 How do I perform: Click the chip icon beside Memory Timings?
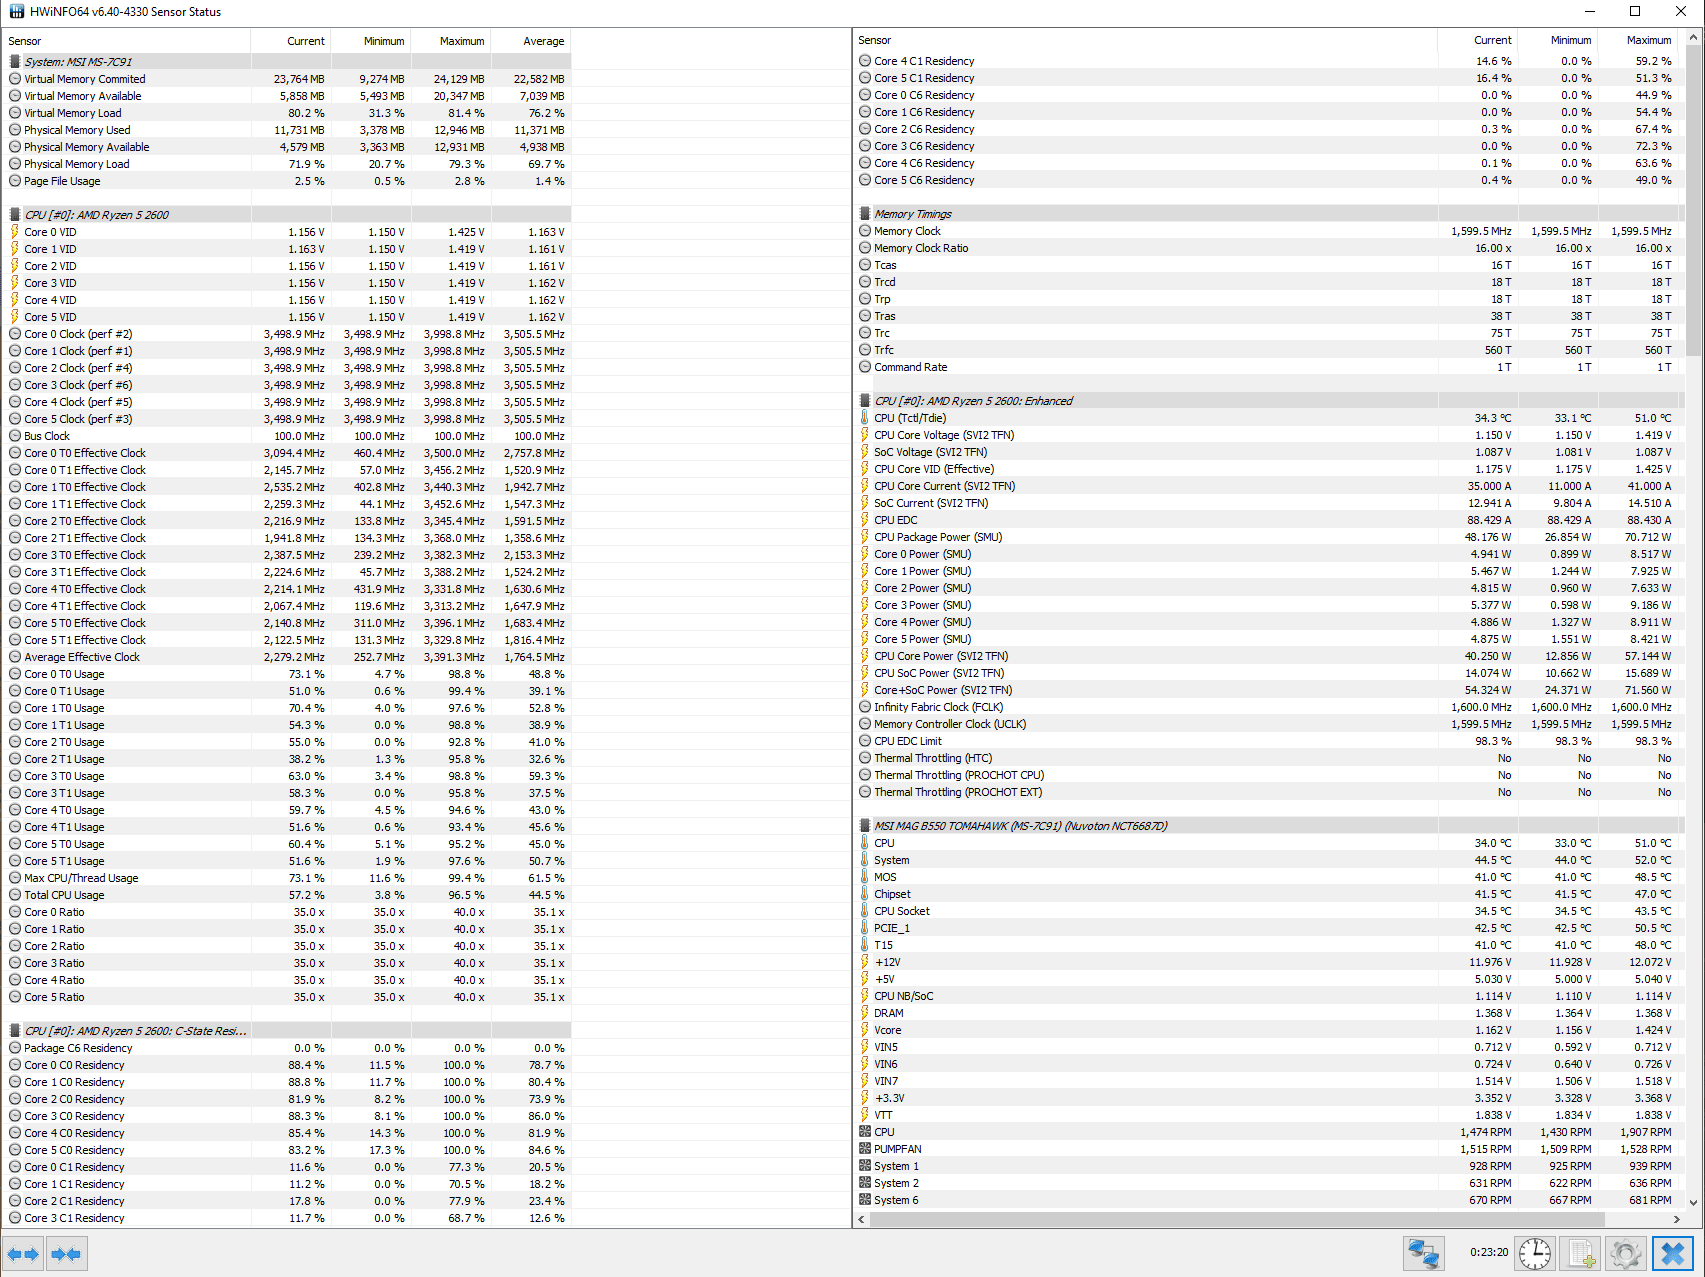[x=865, y=214]
